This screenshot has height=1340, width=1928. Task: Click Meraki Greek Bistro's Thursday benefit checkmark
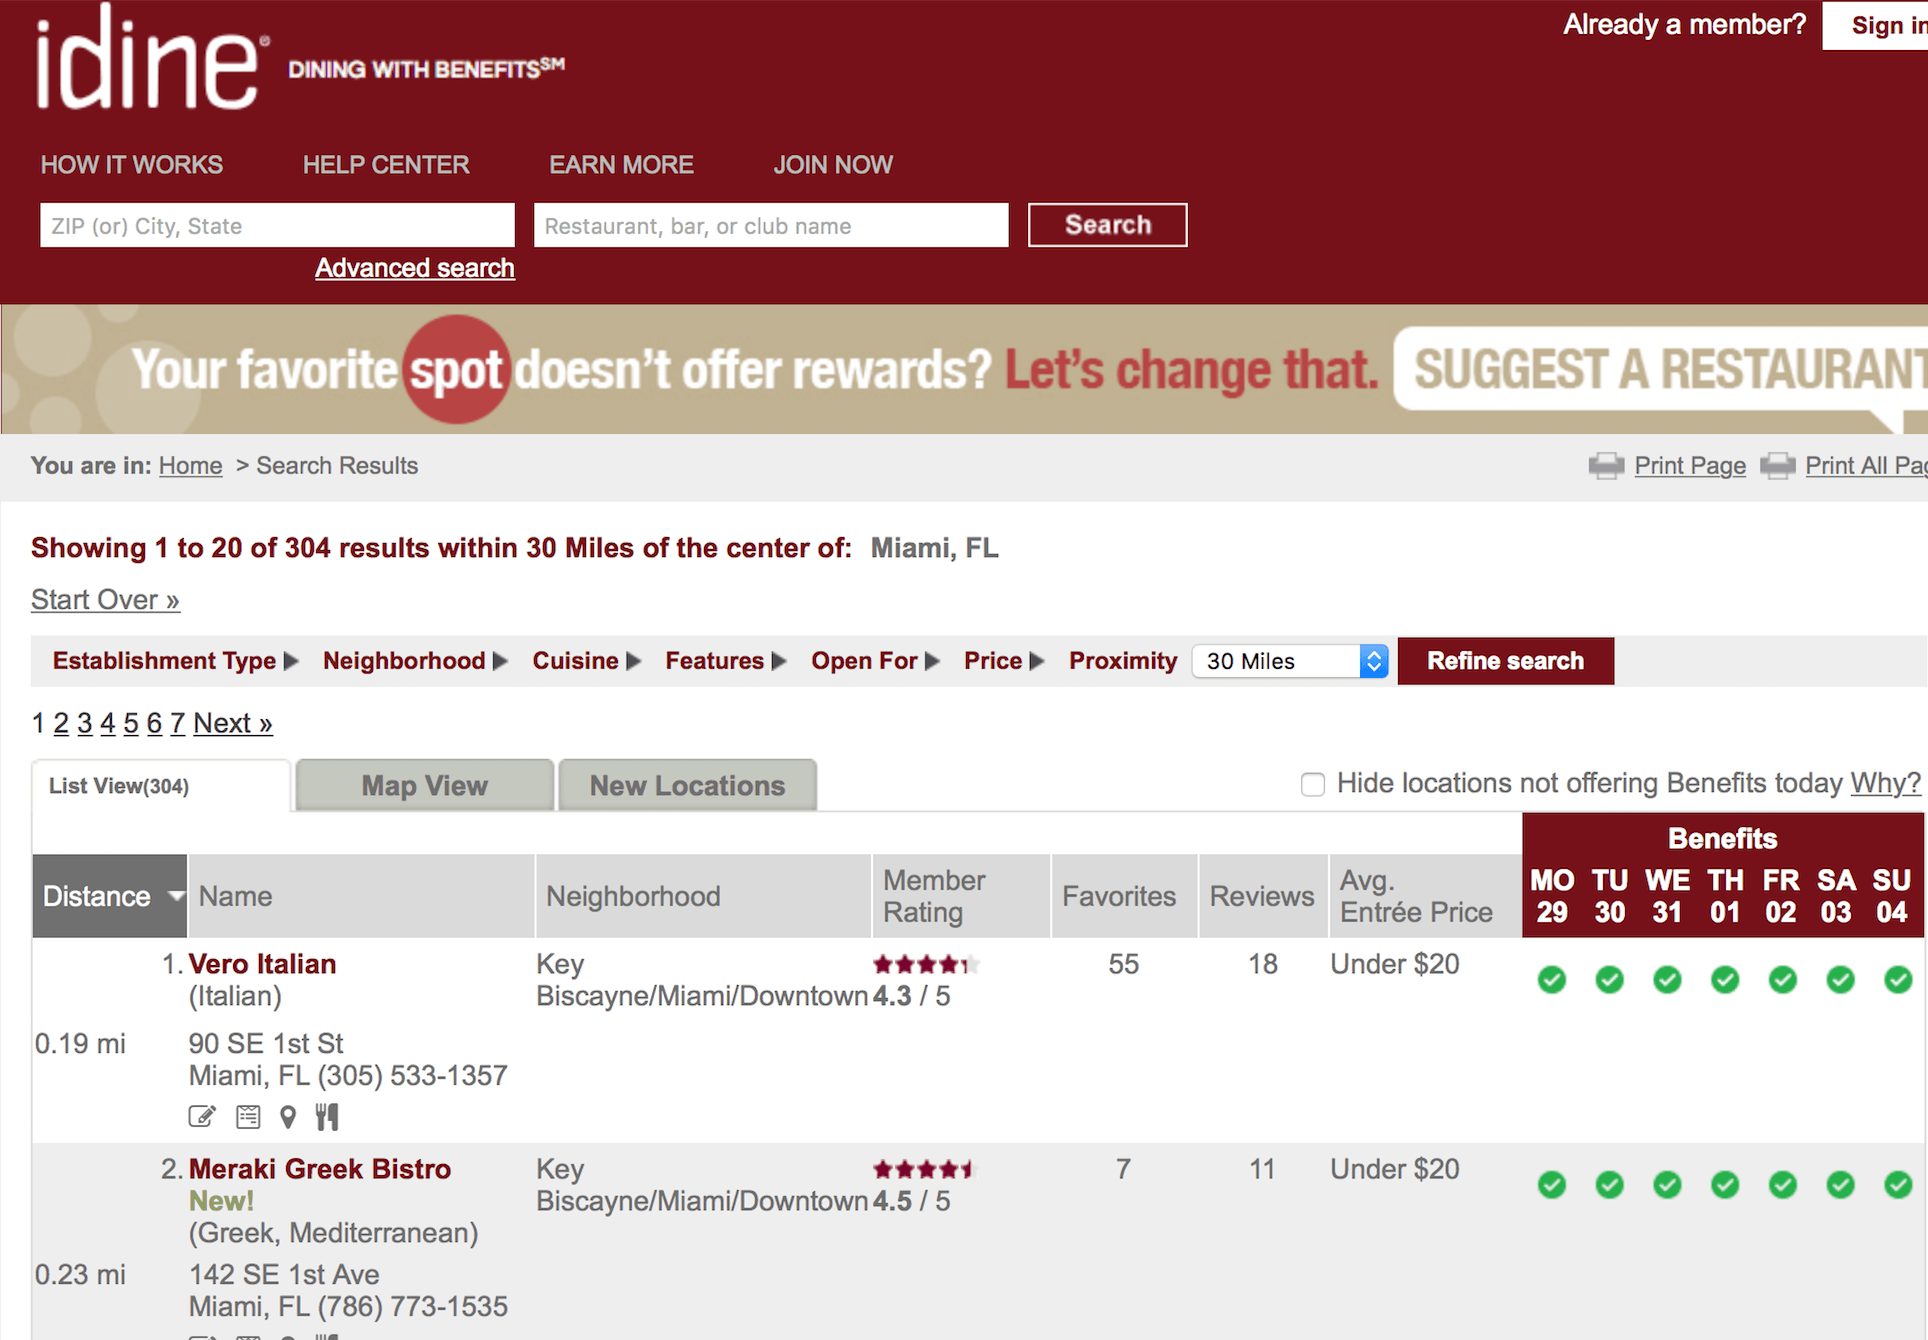pyautogui.click(x=1725, y=1185)
